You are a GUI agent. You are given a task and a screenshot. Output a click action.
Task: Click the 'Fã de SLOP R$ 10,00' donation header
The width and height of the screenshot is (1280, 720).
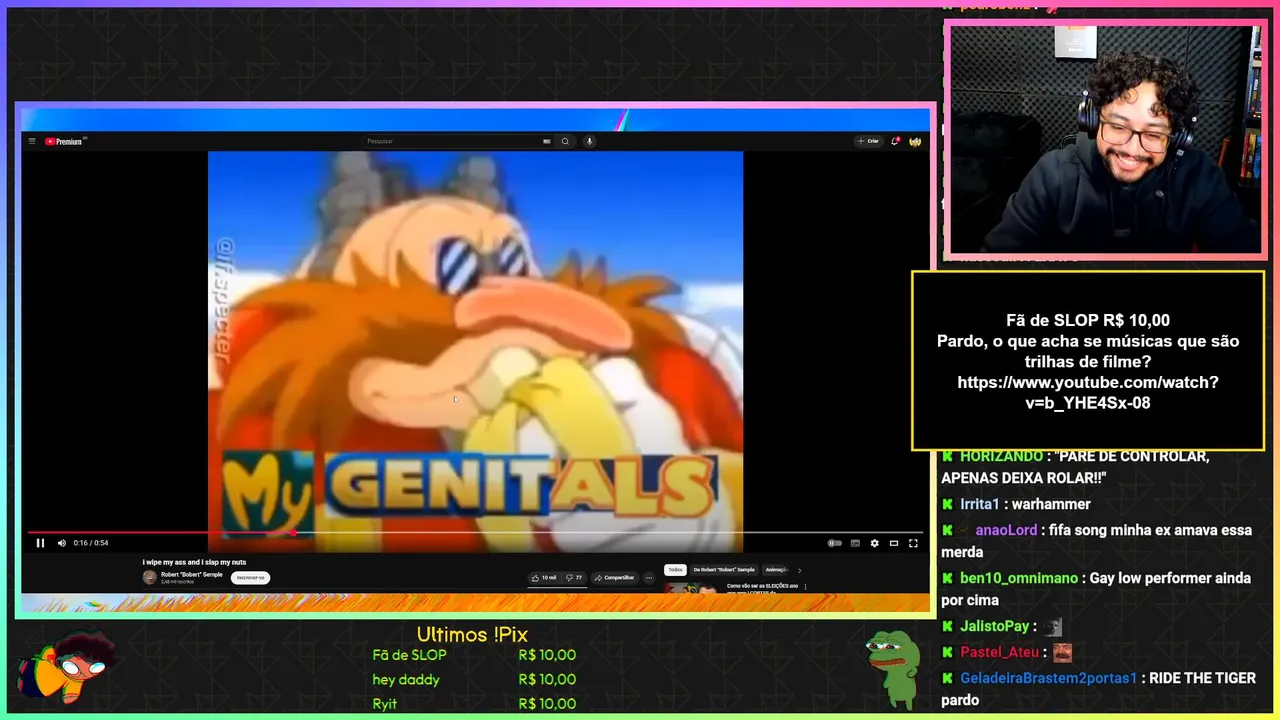click(1088, 320)
